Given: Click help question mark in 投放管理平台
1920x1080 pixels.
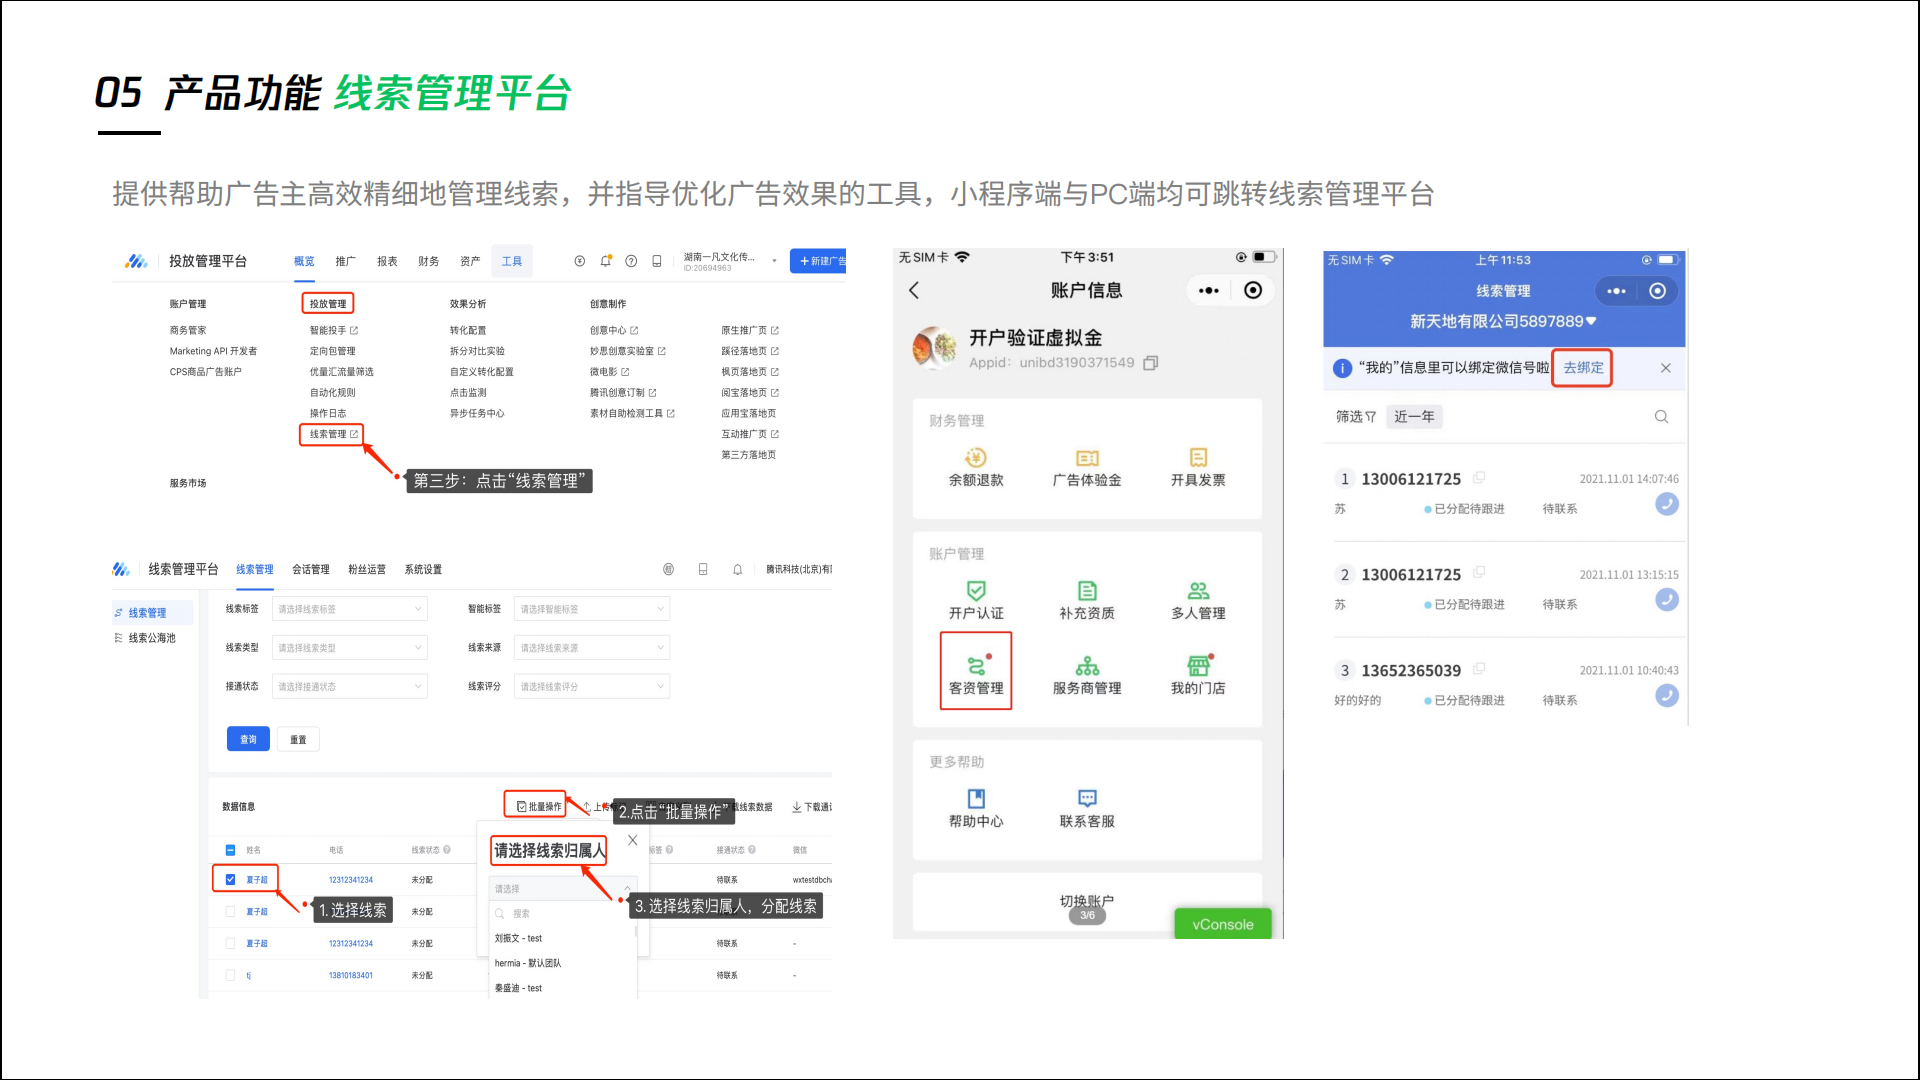Looking at the screenshot, I should (631, 261).
